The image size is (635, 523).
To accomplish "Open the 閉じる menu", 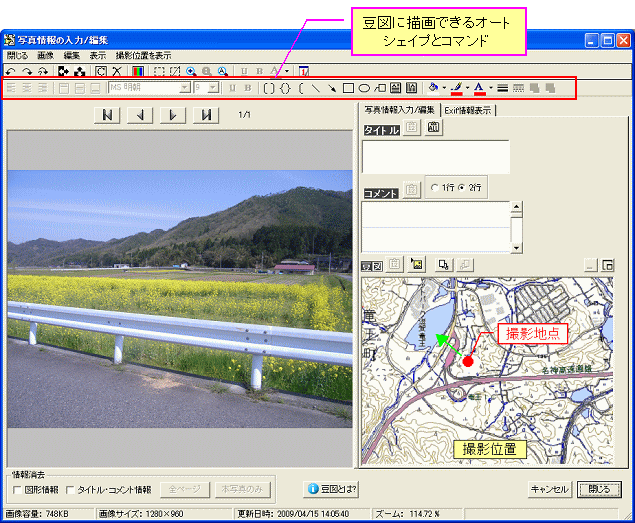I will (17, 56).
